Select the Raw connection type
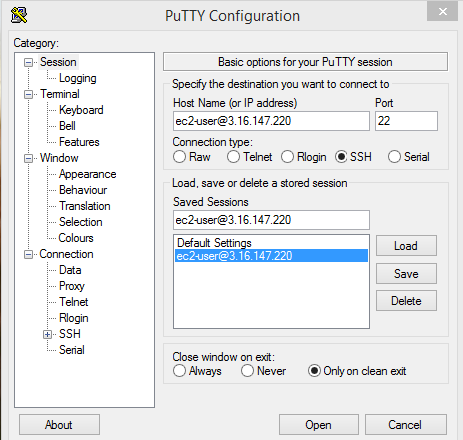The height and width of the screenshot is (440, 463). click(x=179, y=157)
